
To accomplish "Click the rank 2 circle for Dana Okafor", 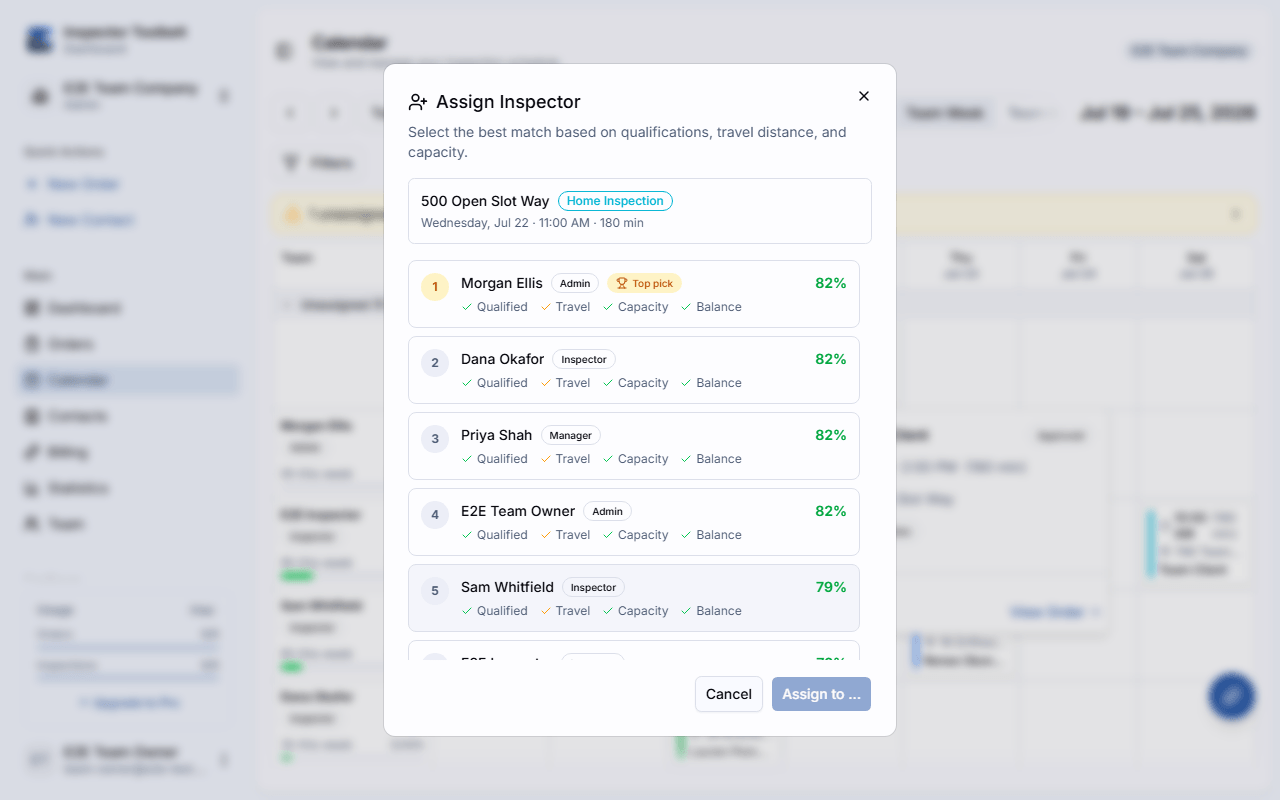I will coord(435,363).
